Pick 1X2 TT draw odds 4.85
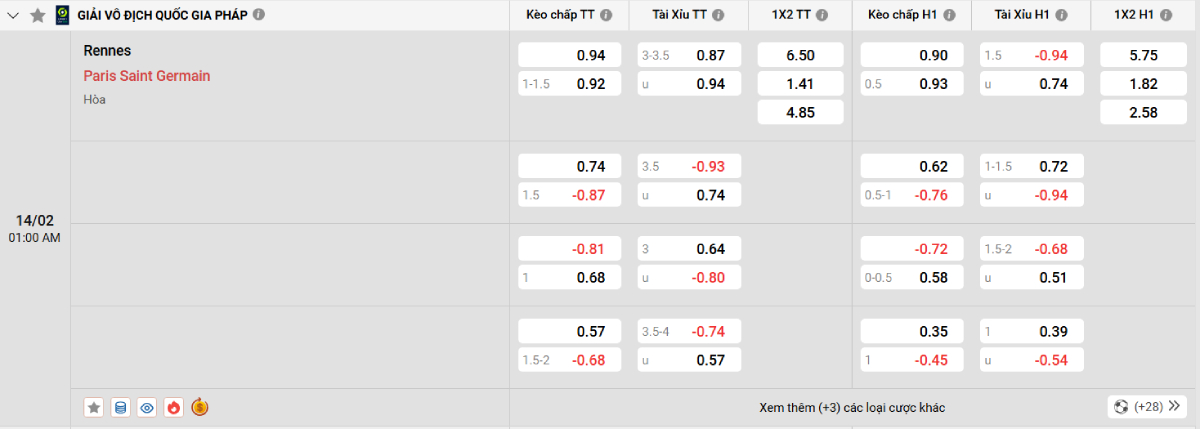 800,113
